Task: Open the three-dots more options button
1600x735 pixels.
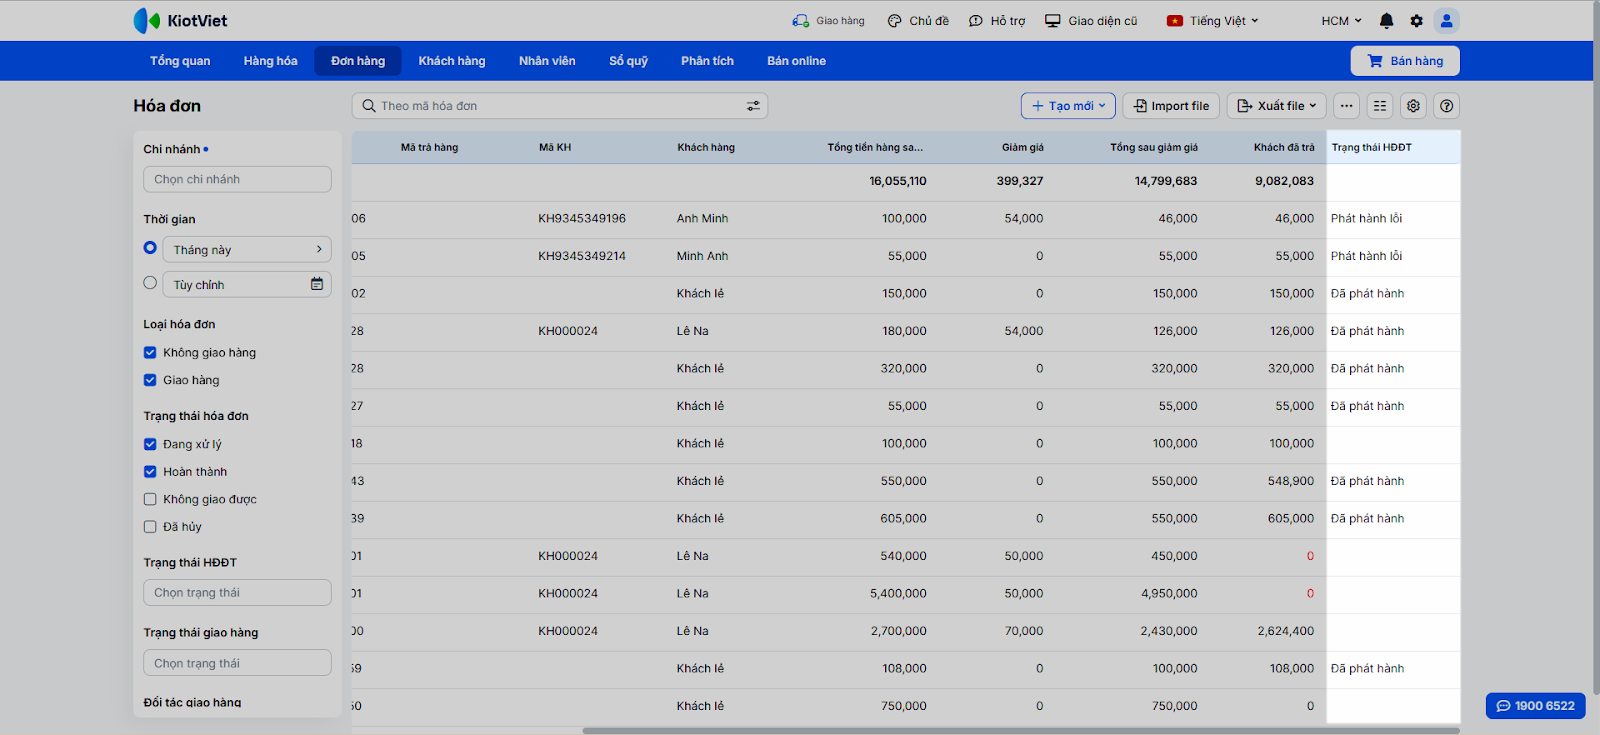Action: tap(1347, 106)
